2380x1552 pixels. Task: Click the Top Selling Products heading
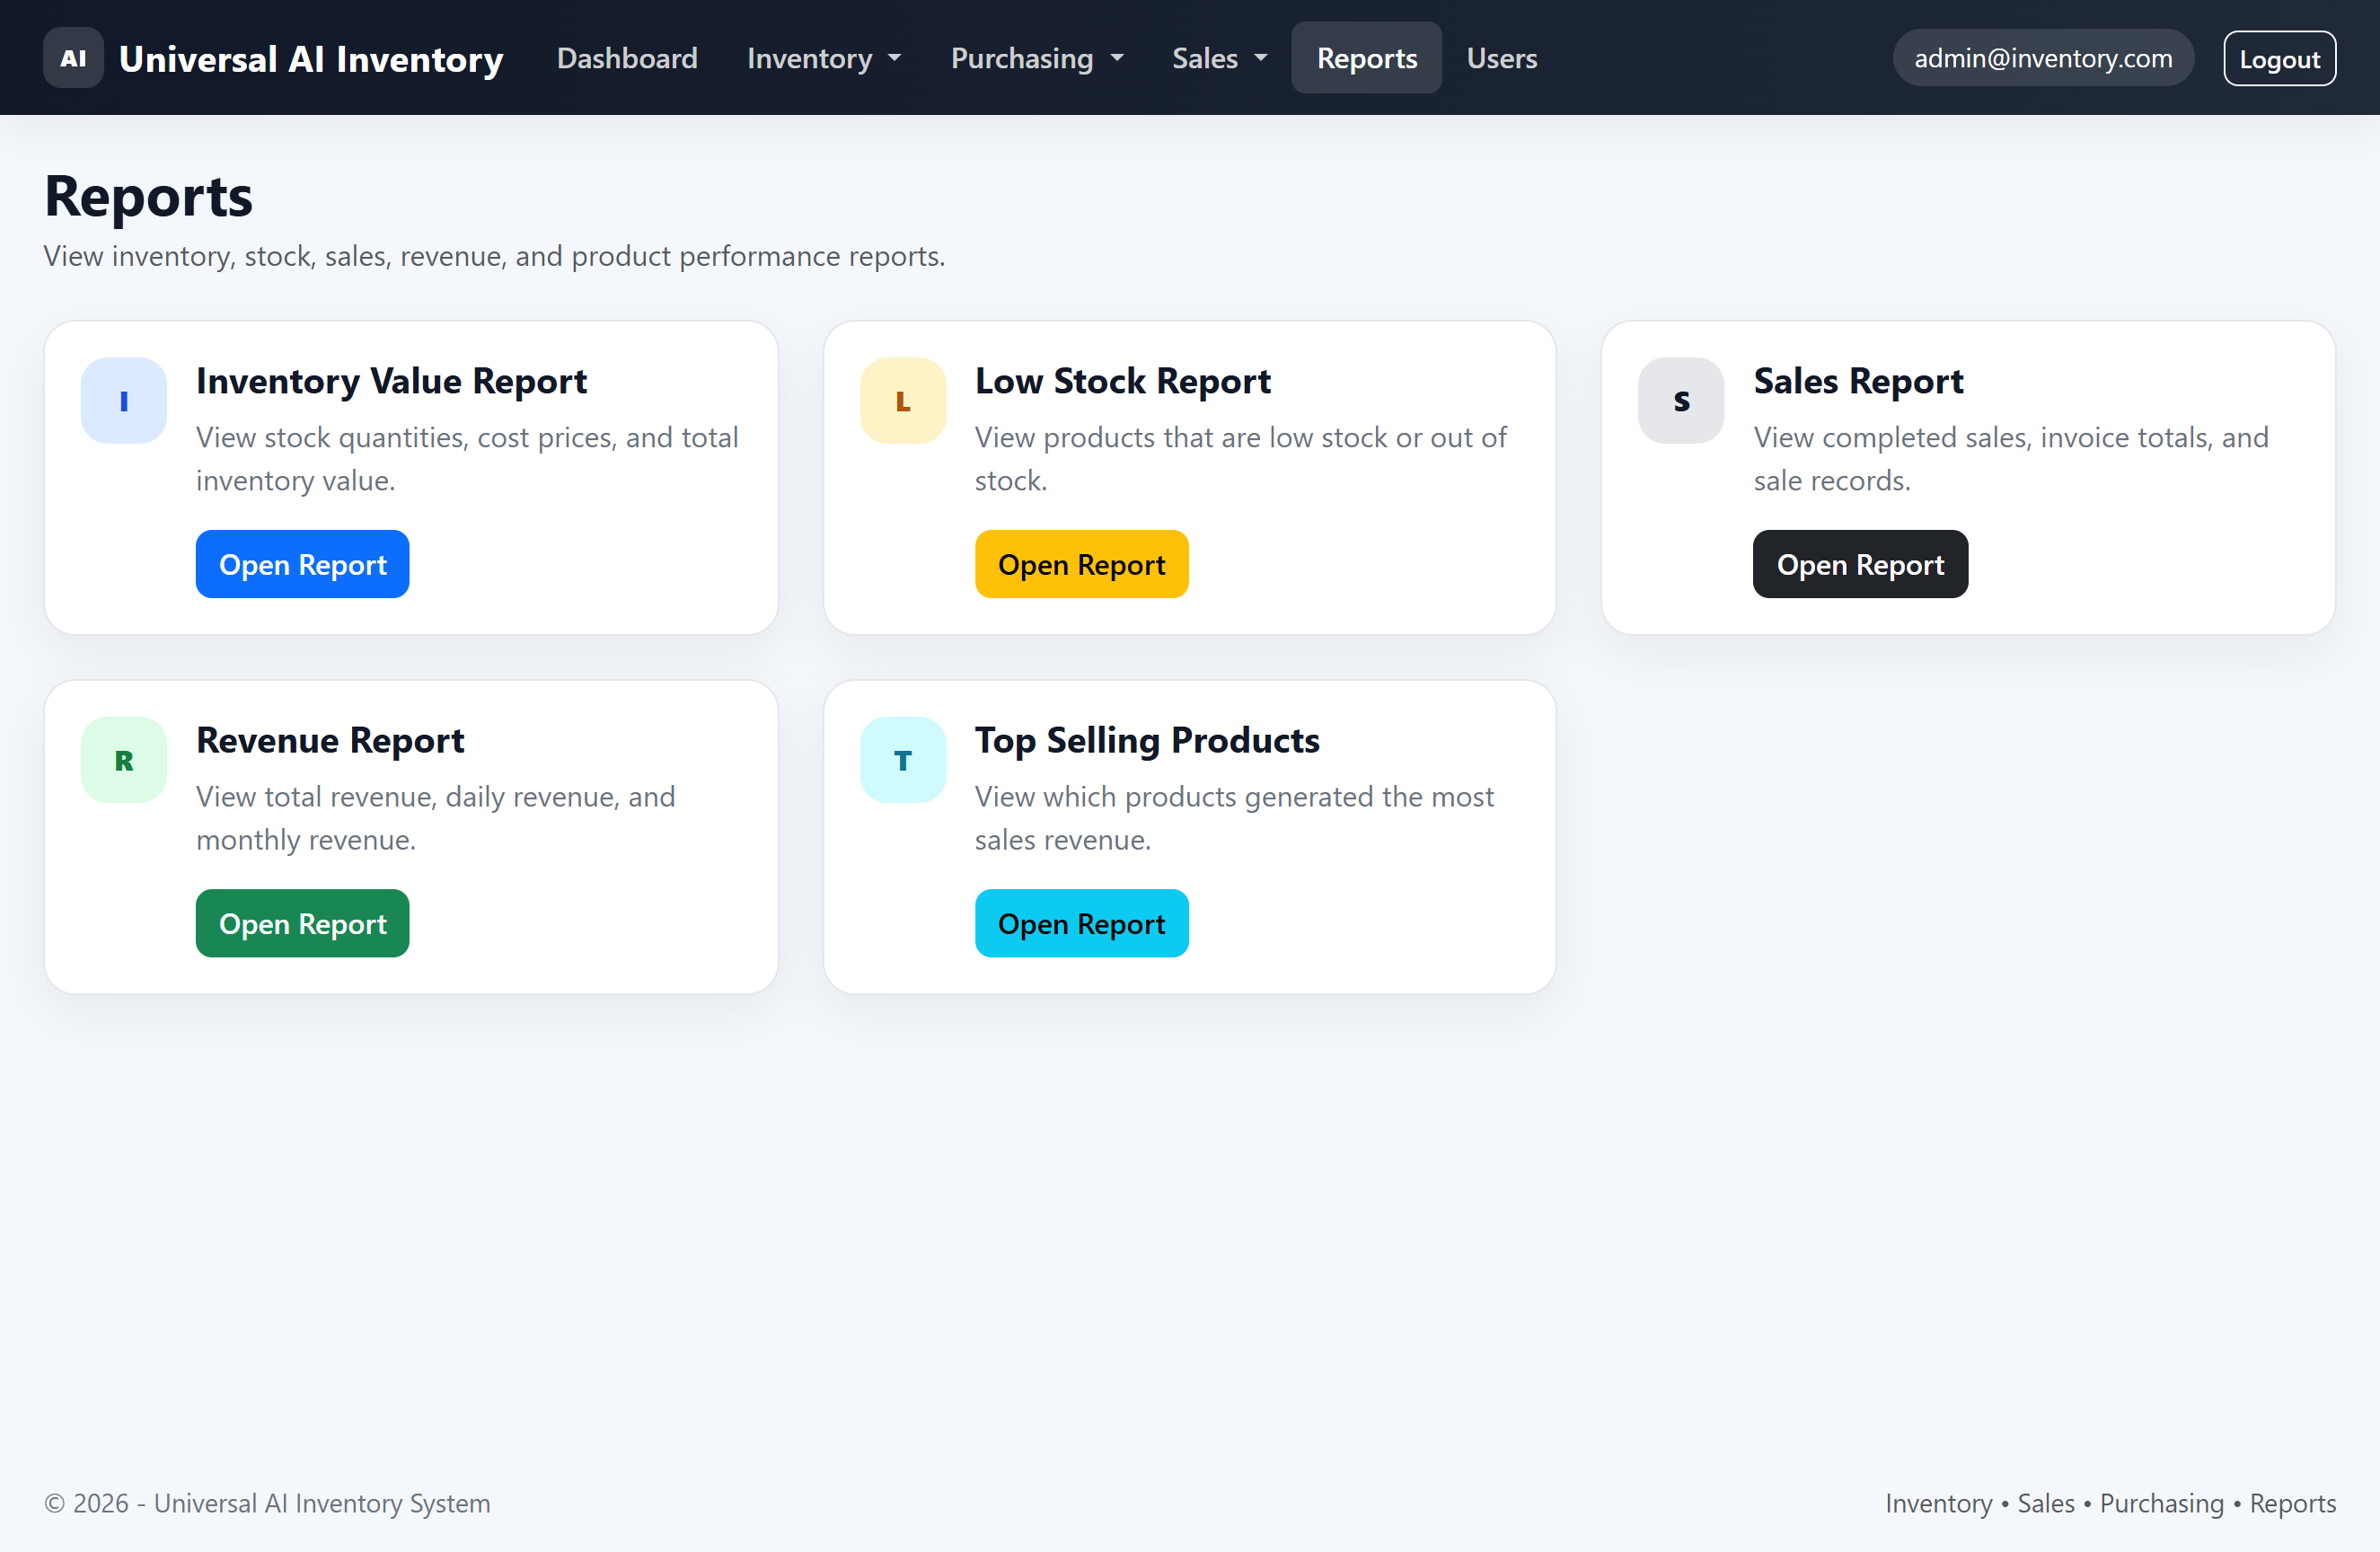(1147, 740)
